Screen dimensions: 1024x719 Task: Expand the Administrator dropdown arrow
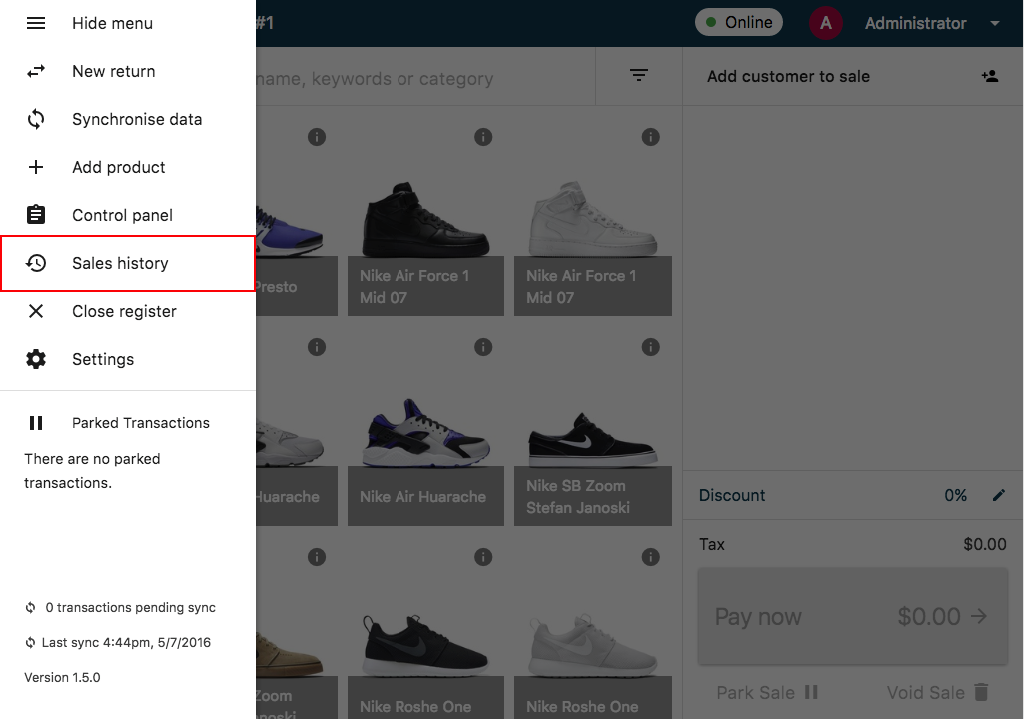click(995, 24)
